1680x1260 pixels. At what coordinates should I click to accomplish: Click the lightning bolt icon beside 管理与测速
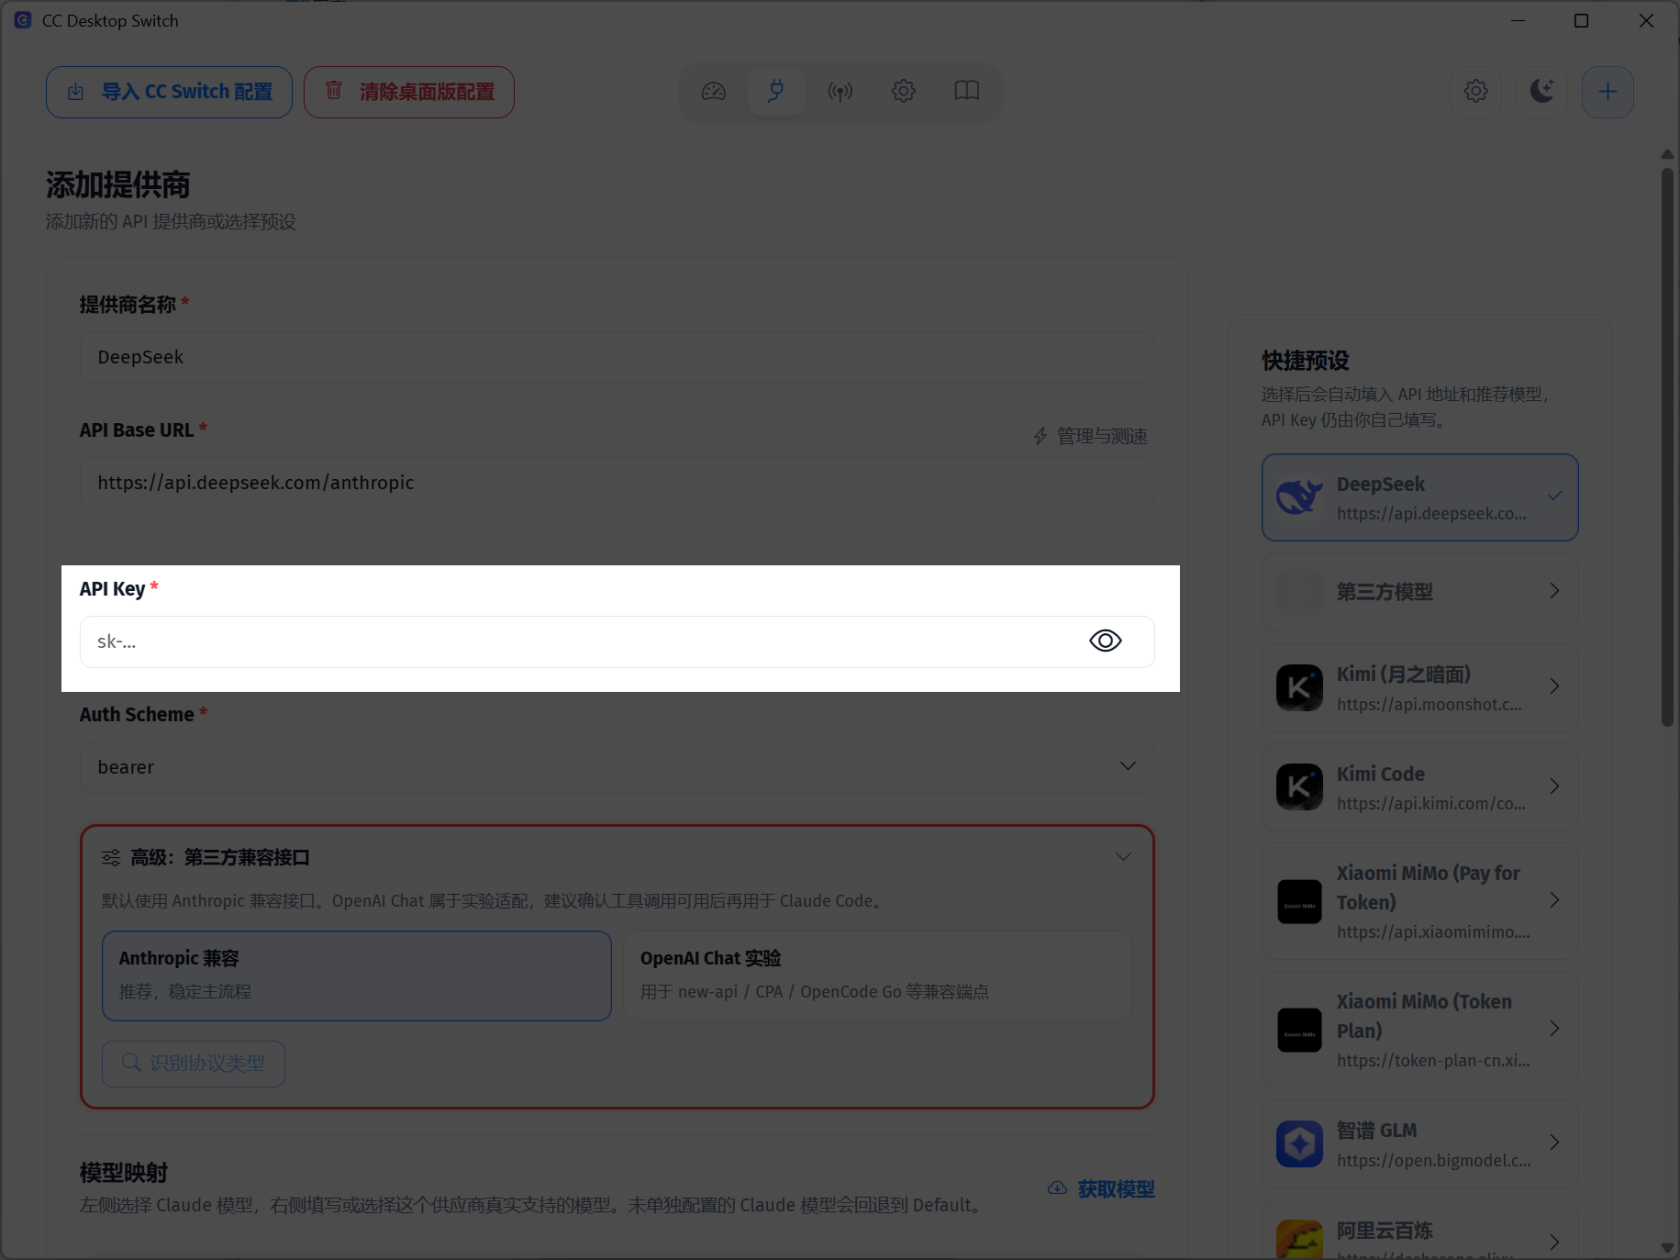point(1040,436)
